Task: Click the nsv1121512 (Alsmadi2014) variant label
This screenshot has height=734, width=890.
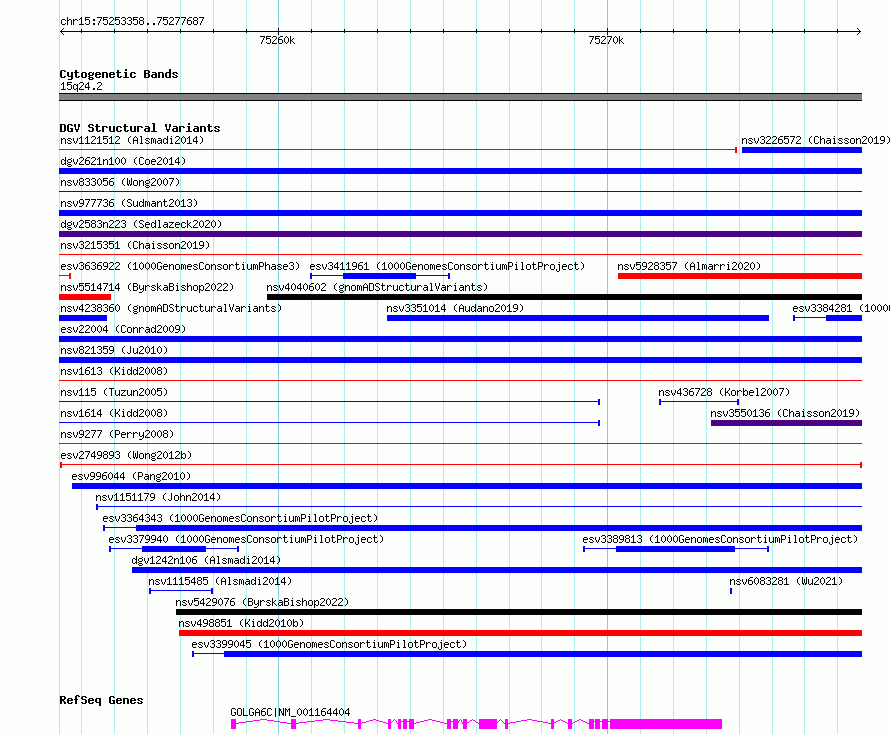Action: click(x=132, y=140)
